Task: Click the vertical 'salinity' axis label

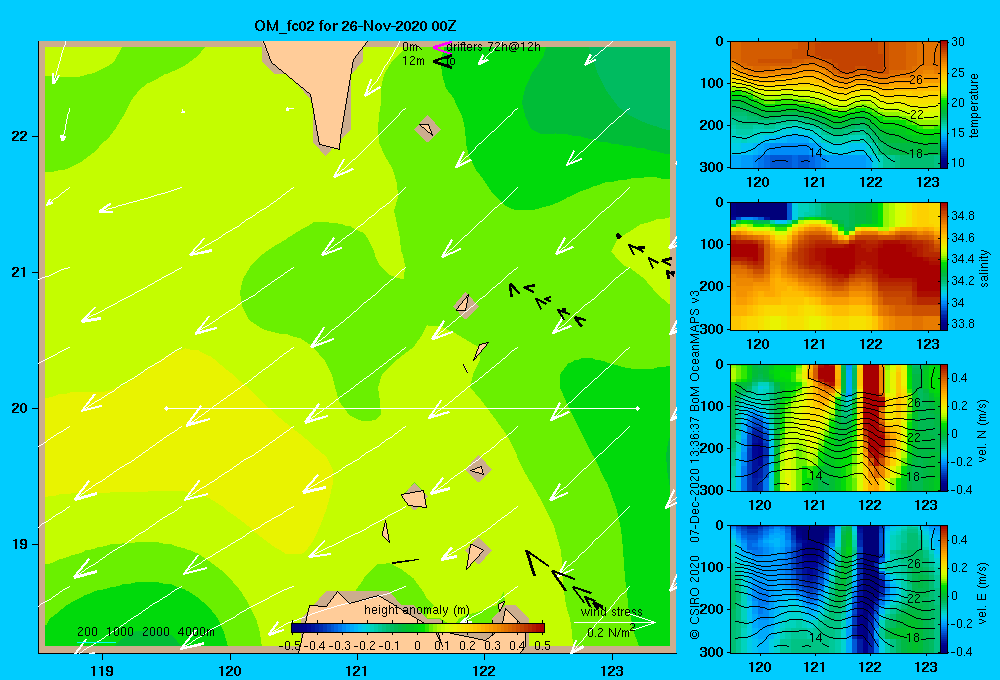Action: [984, 268]
